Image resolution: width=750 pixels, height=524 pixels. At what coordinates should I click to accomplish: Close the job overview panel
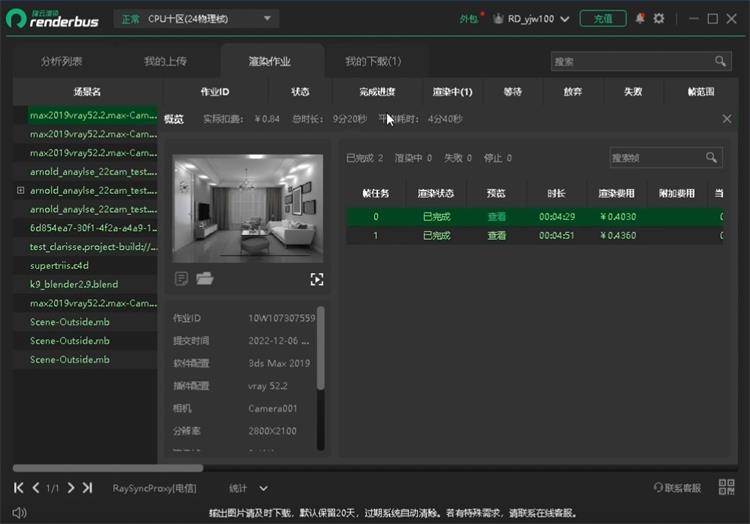pos(727,119)
